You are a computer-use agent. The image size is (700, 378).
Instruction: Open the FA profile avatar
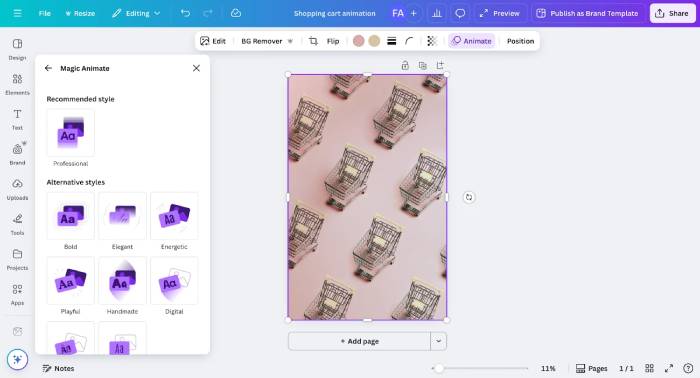pos(398,13)
